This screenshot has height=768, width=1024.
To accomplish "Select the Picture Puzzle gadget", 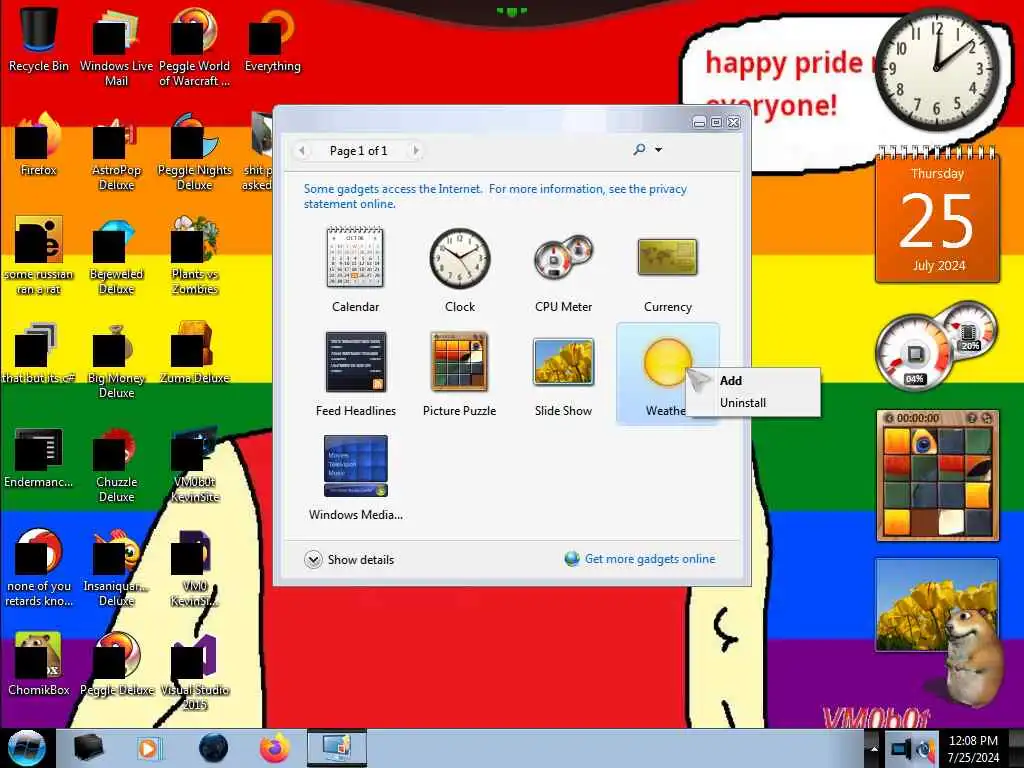I will pyautogui.click(x=460, y=373).
